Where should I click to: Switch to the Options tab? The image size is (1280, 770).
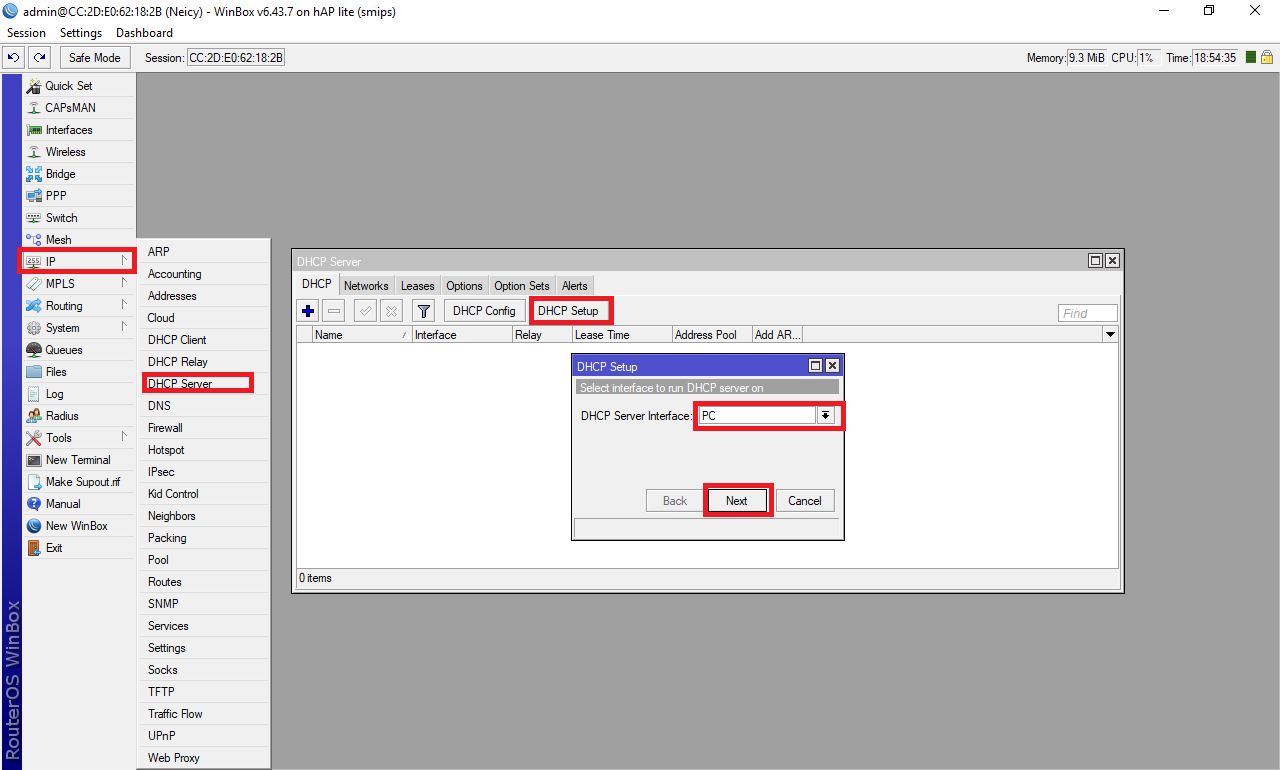pyautogui.click(x=464, y=286)
